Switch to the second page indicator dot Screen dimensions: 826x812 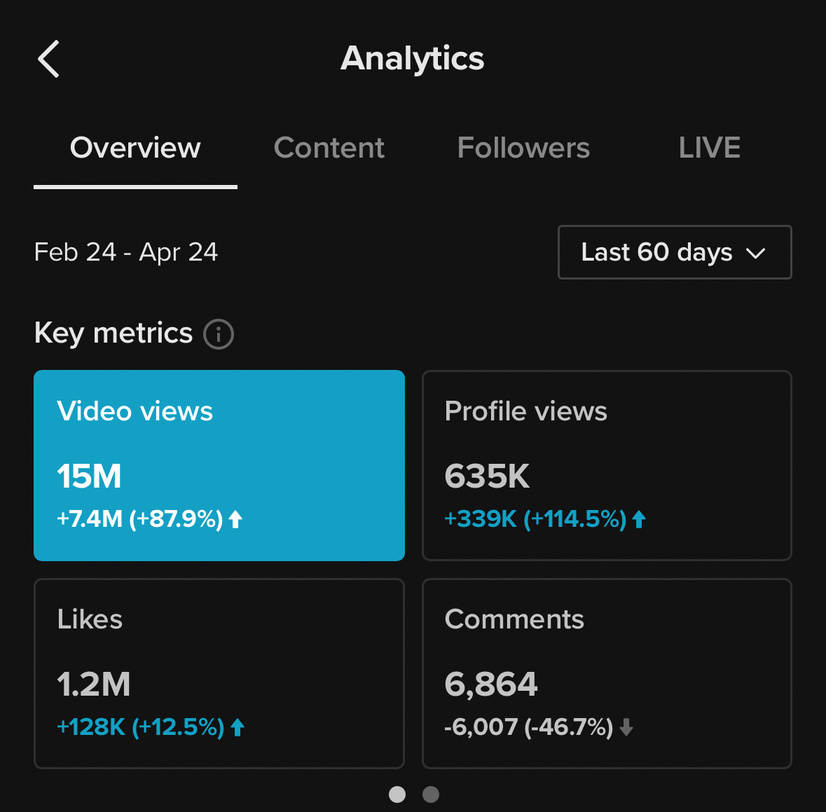(x=431, y=794)
